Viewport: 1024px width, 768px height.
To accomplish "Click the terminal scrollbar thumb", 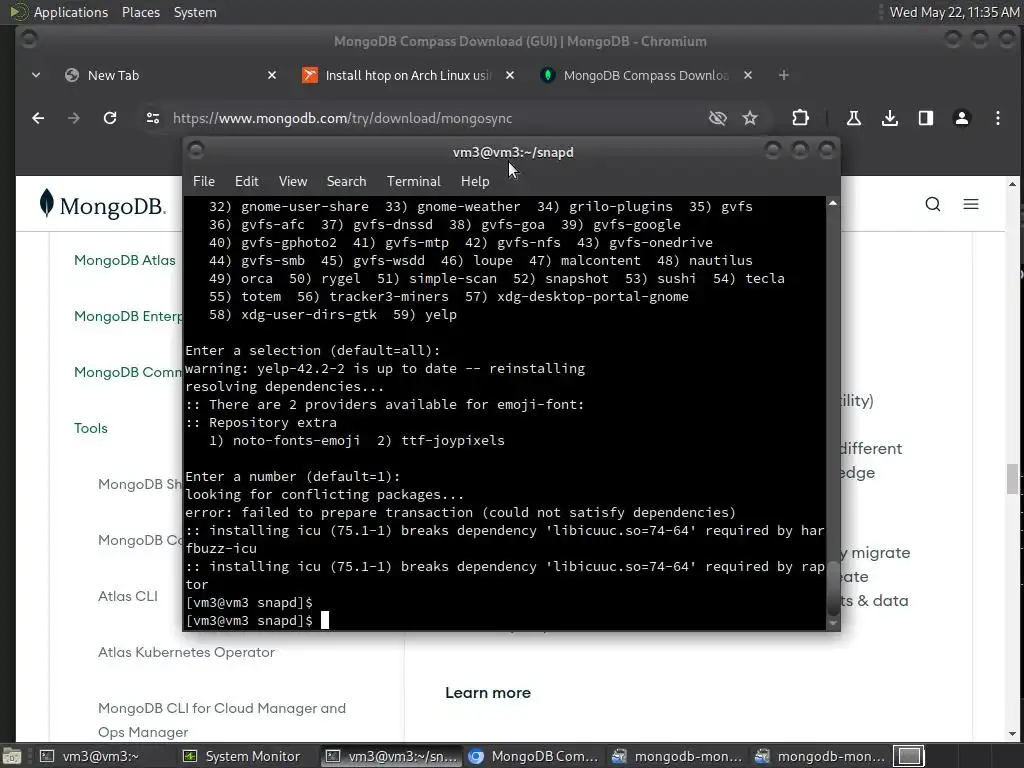I will tap(833, 588).
